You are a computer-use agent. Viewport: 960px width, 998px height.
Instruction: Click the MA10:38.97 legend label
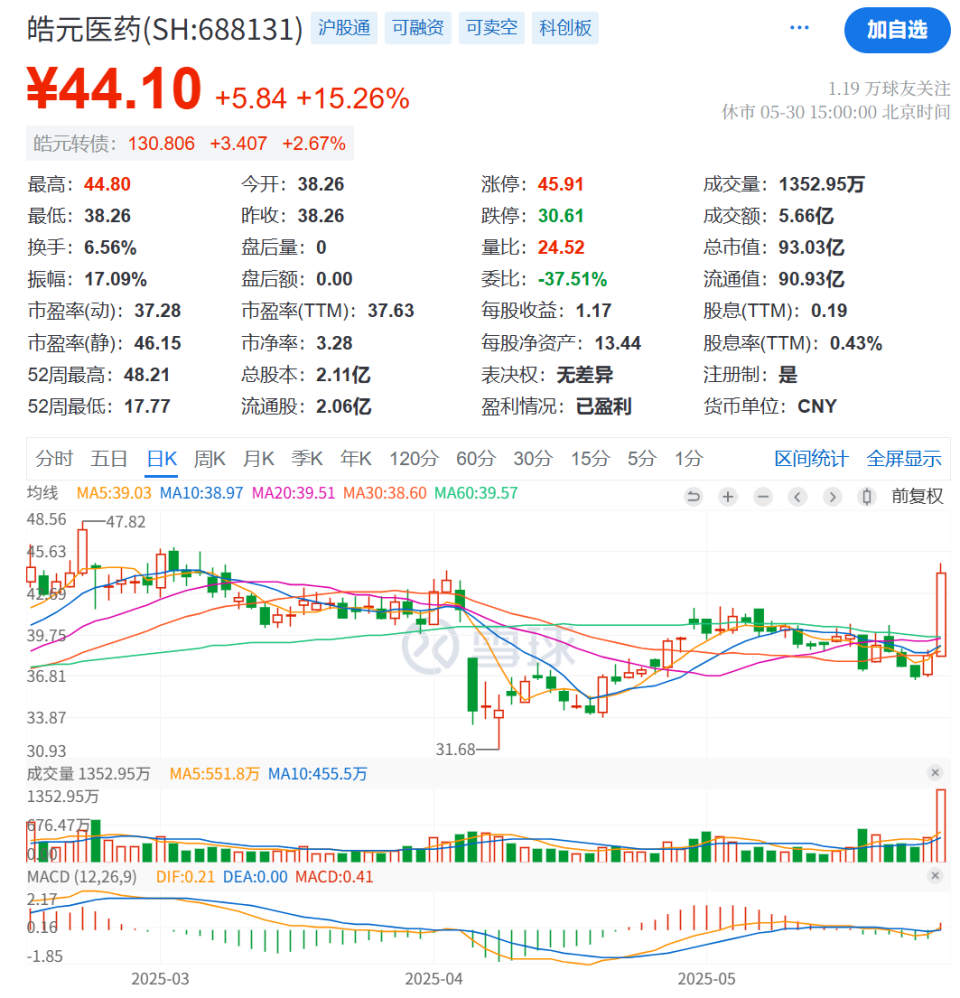pyautogui.click(x=201, y=493)
